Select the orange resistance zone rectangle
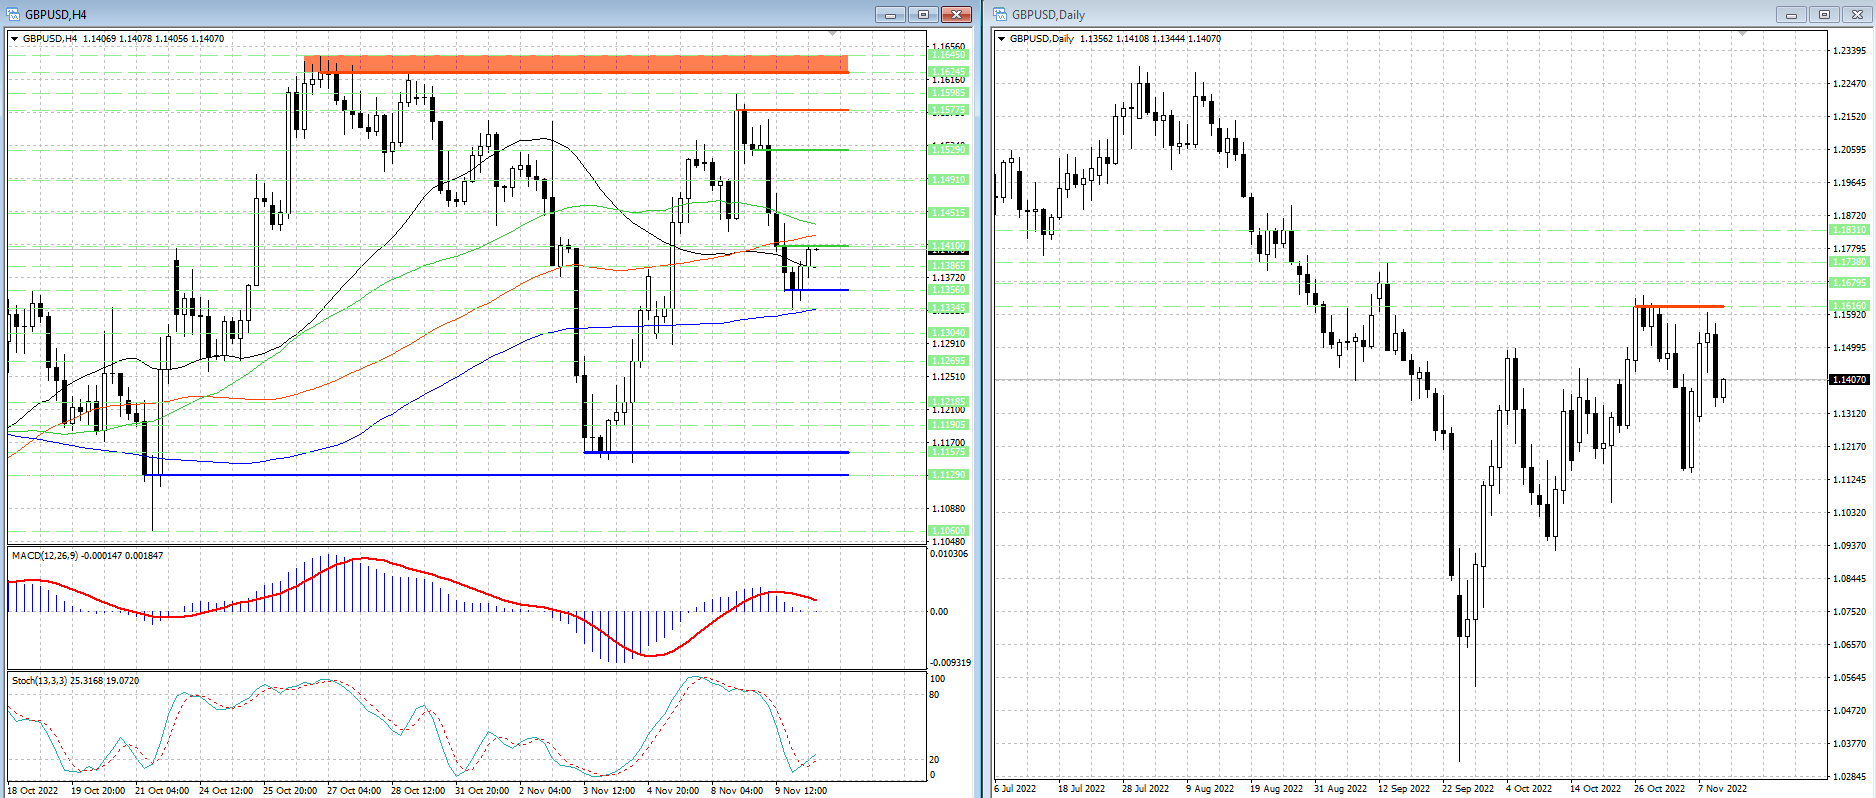Viewport: 1876px width, 798px height. click(x=576, y=65)
